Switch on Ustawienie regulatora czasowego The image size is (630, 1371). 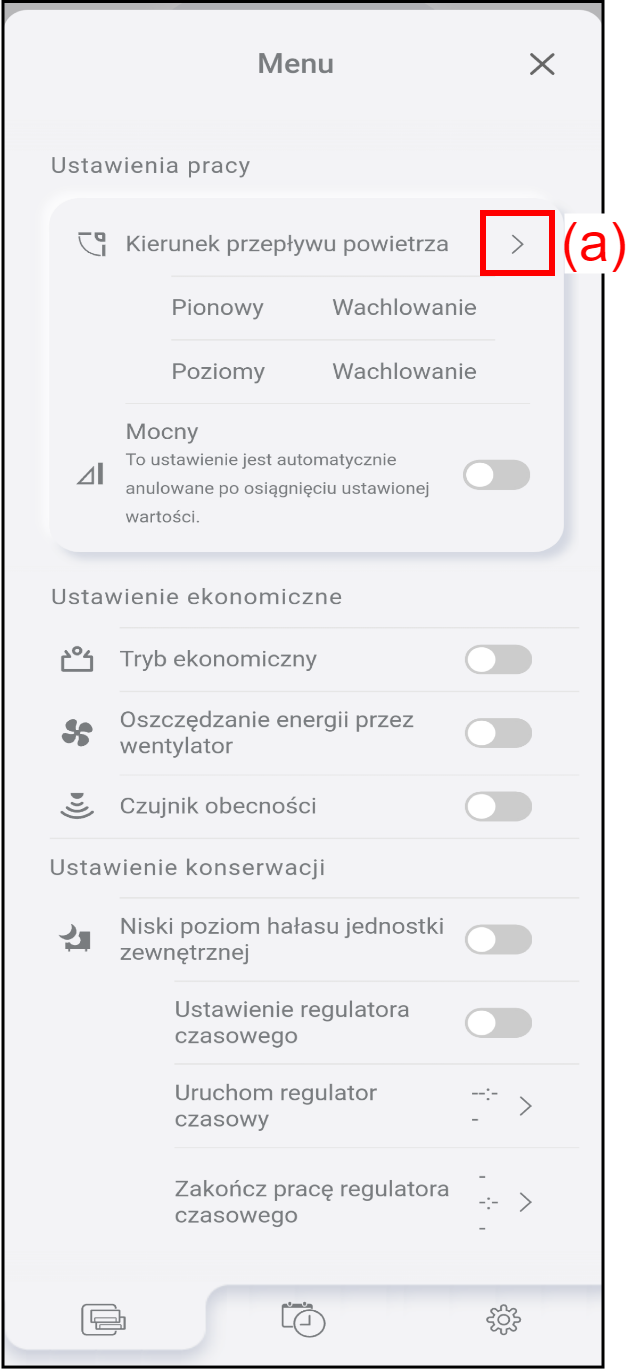(498, 1023)
